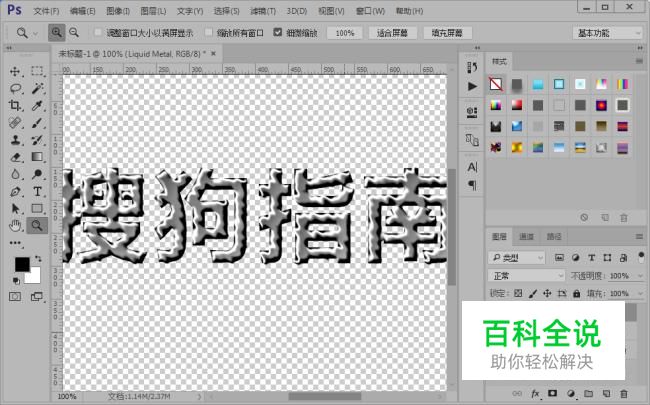Viewport: 650px width, 405px height.
Task: Open the workspace dropdown (基本功能)
Action: [x=607, y=33]
